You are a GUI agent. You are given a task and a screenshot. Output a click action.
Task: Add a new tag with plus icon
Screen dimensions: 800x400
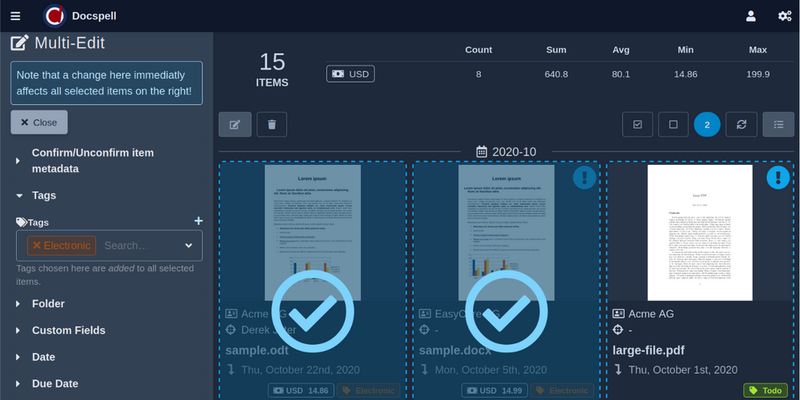click(198, 221)
